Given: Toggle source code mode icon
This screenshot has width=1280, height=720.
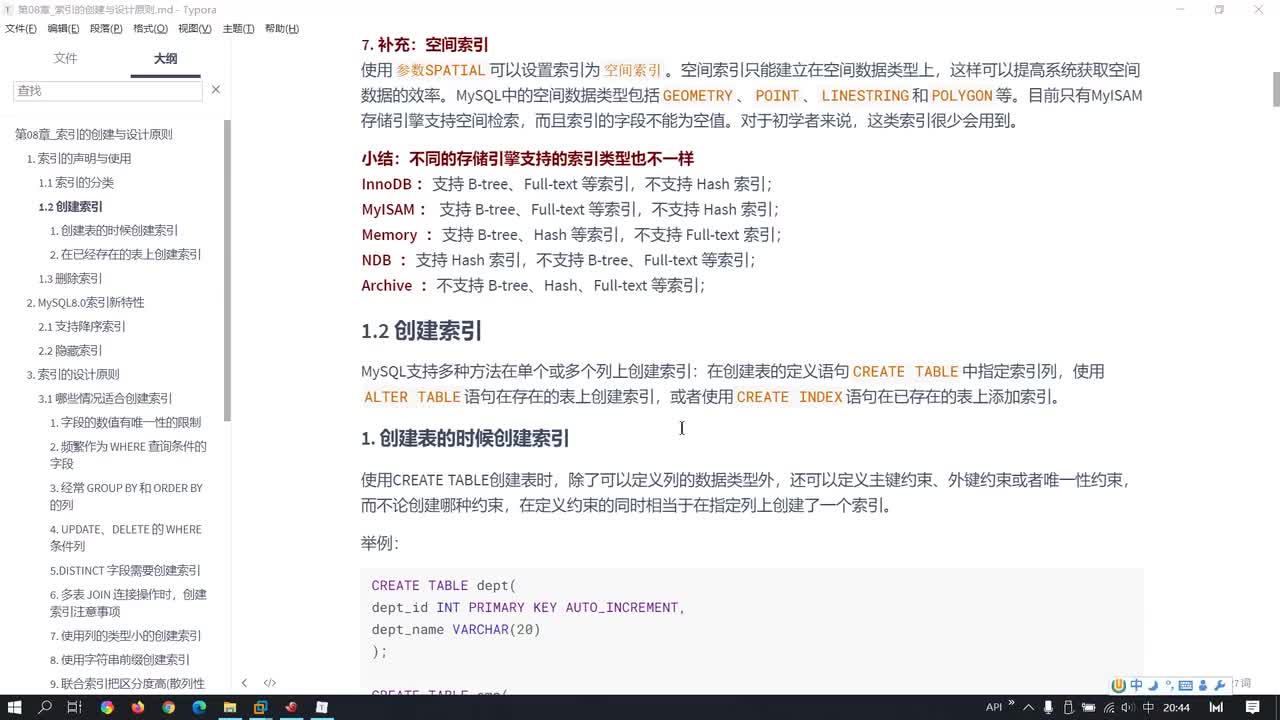Looking at the screenshot, I should (x=269, y=683).
